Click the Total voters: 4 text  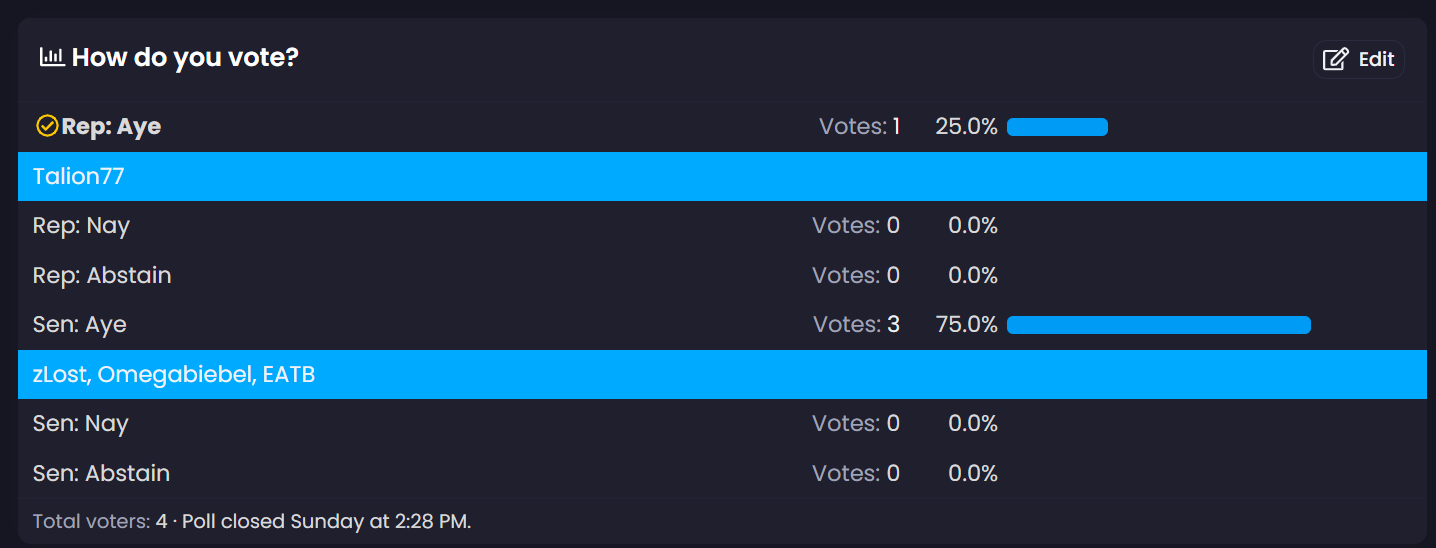[99, 522]
